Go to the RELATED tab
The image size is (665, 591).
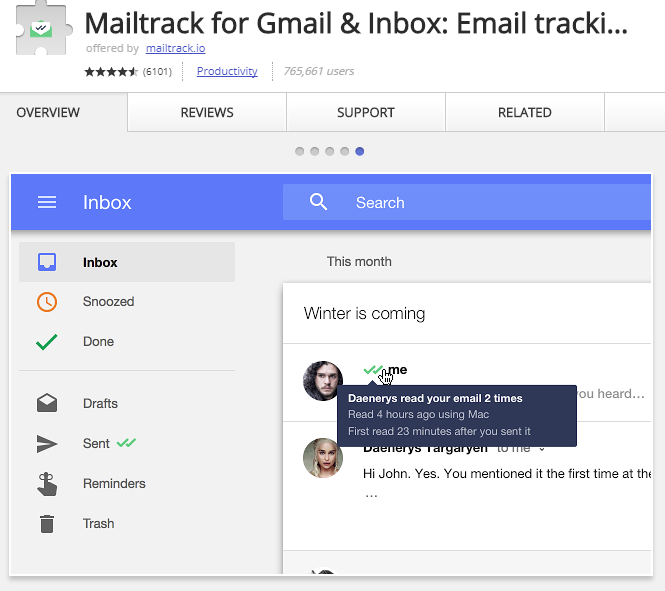525,112
